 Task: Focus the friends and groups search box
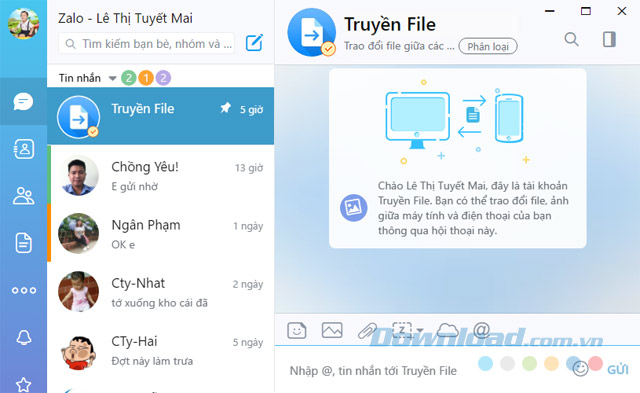147,44
